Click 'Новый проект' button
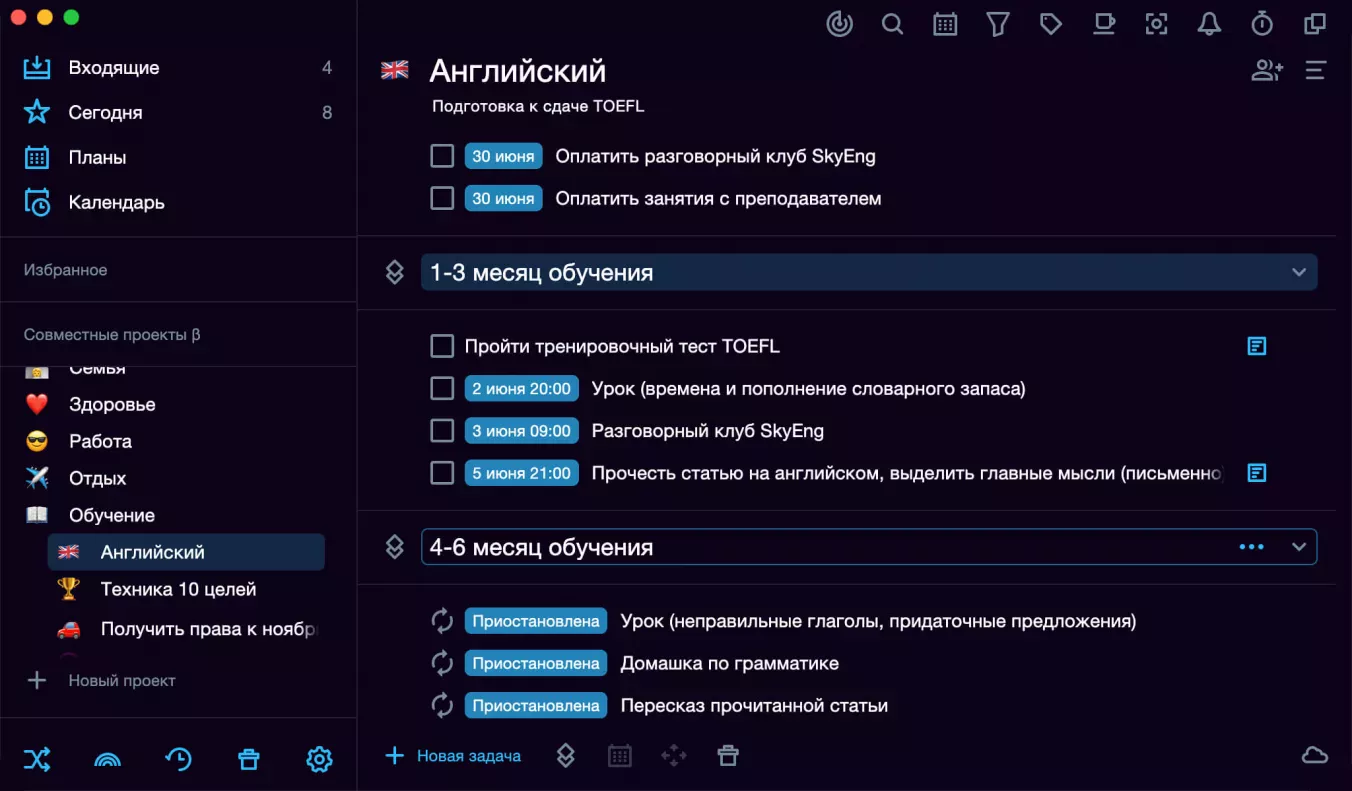 [100, 680]
